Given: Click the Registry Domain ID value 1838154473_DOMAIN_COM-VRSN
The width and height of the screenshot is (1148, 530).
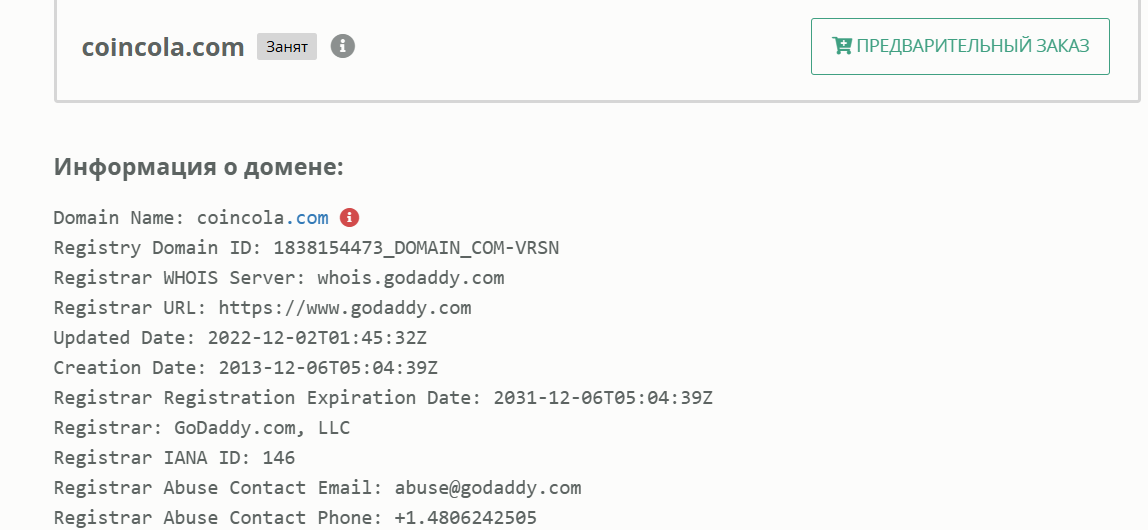Looking at the screenshot, I should pyautogui.click(x=416, y=248).
